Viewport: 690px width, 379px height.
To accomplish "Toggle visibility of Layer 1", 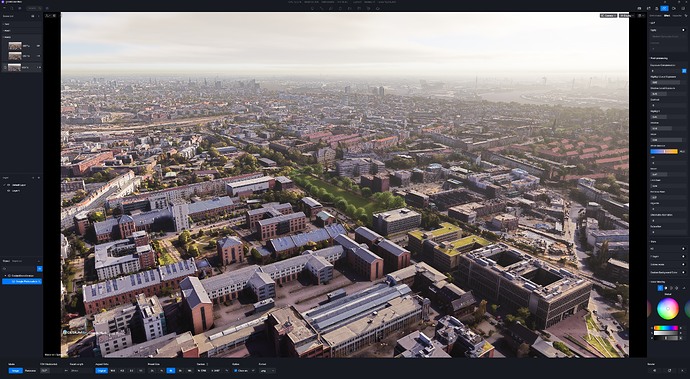I will pos(9,191).
